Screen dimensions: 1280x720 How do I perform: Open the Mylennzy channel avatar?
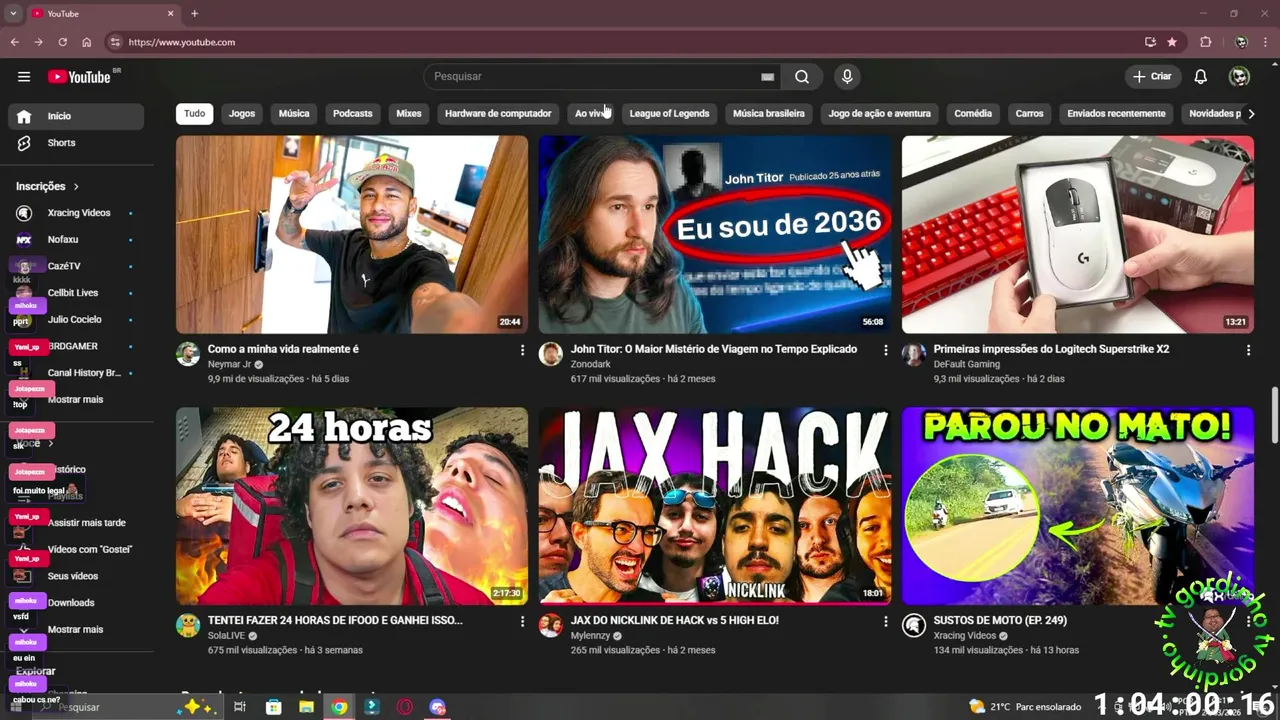[551, 625]
